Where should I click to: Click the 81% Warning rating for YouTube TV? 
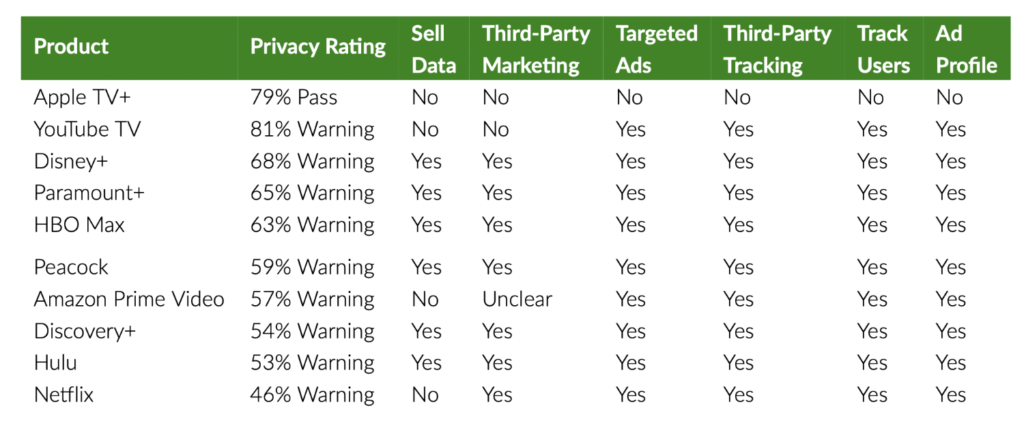312,129
